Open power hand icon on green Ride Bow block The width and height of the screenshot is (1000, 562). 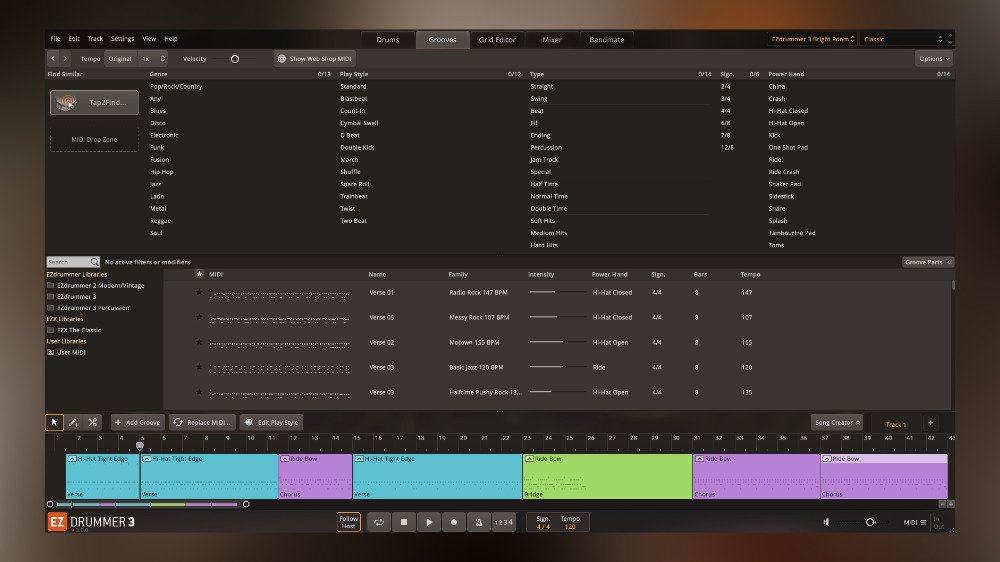coord(529,459)
